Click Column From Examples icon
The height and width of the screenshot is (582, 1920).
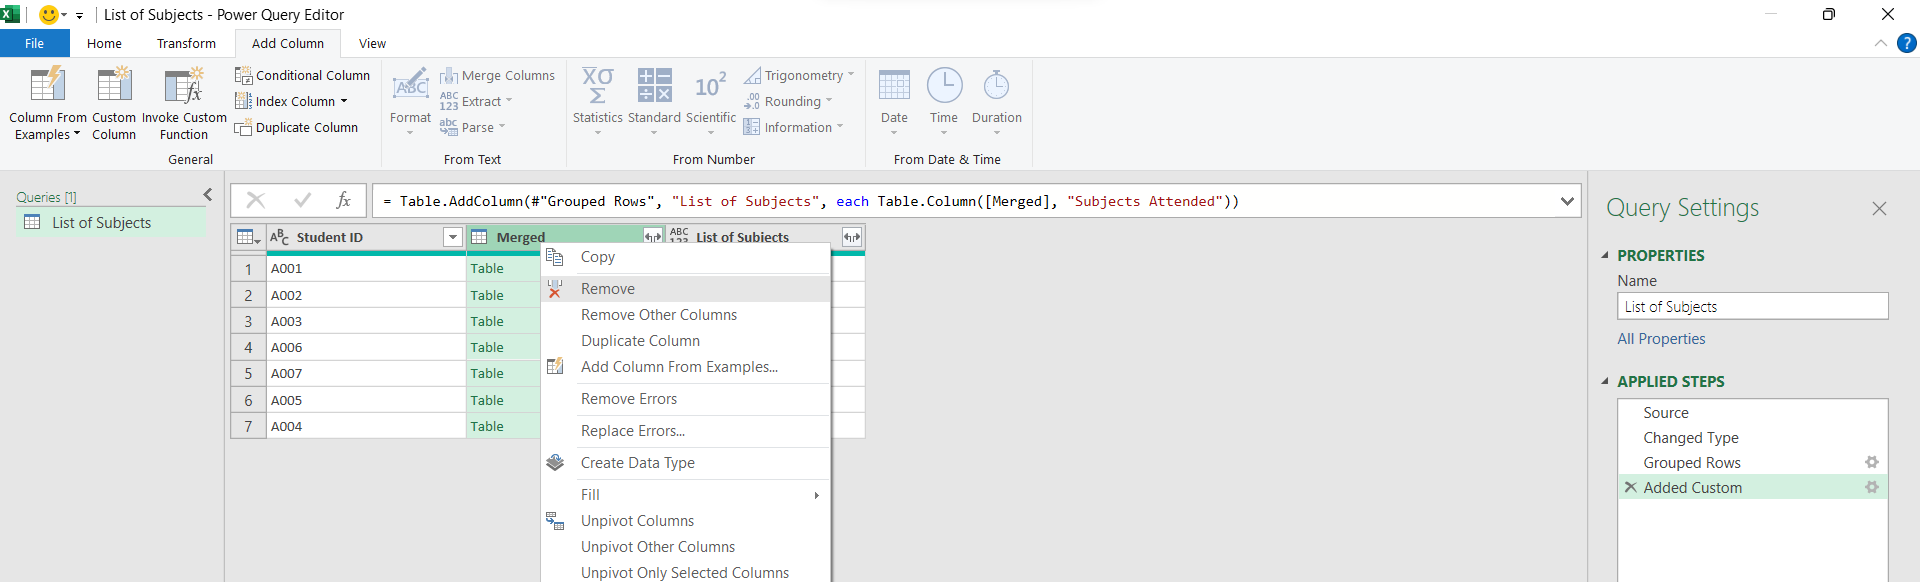pyautogui.click(x=48, y=85)
